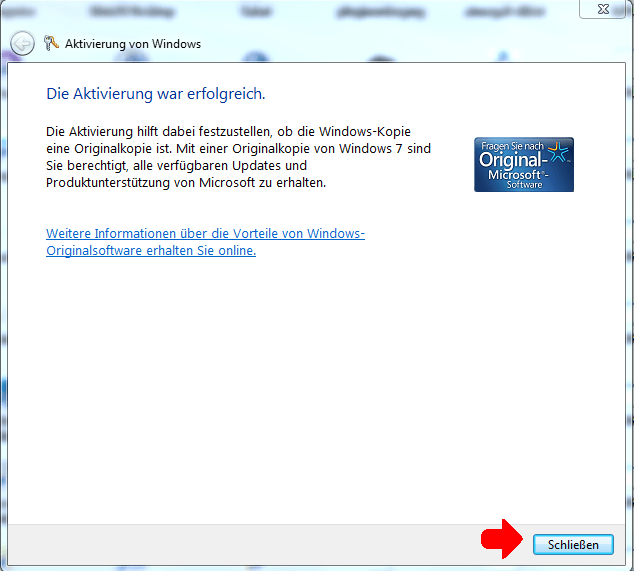Click the heading "Die Aktivierung war erfolgreich."
The image size is (634, 571).
click(155, 94)
